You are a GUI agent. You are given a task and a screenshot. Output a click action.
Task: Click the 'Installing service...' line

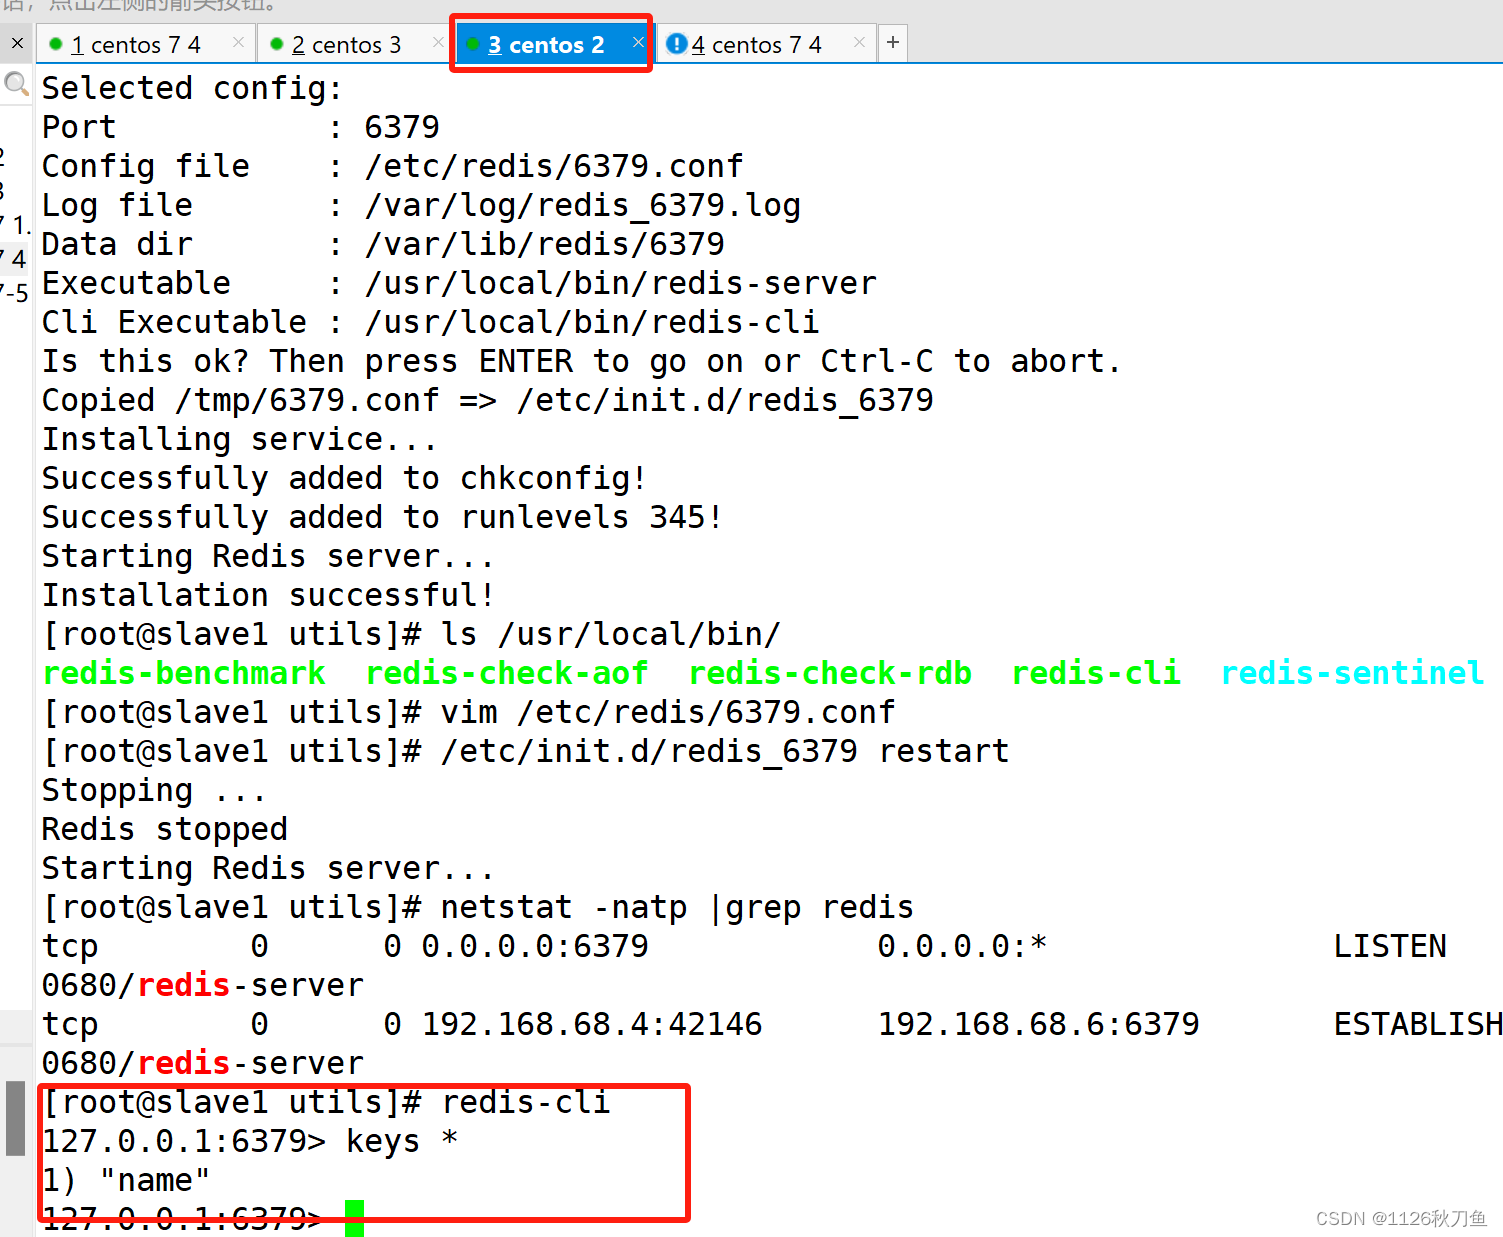tap(239, 439)
